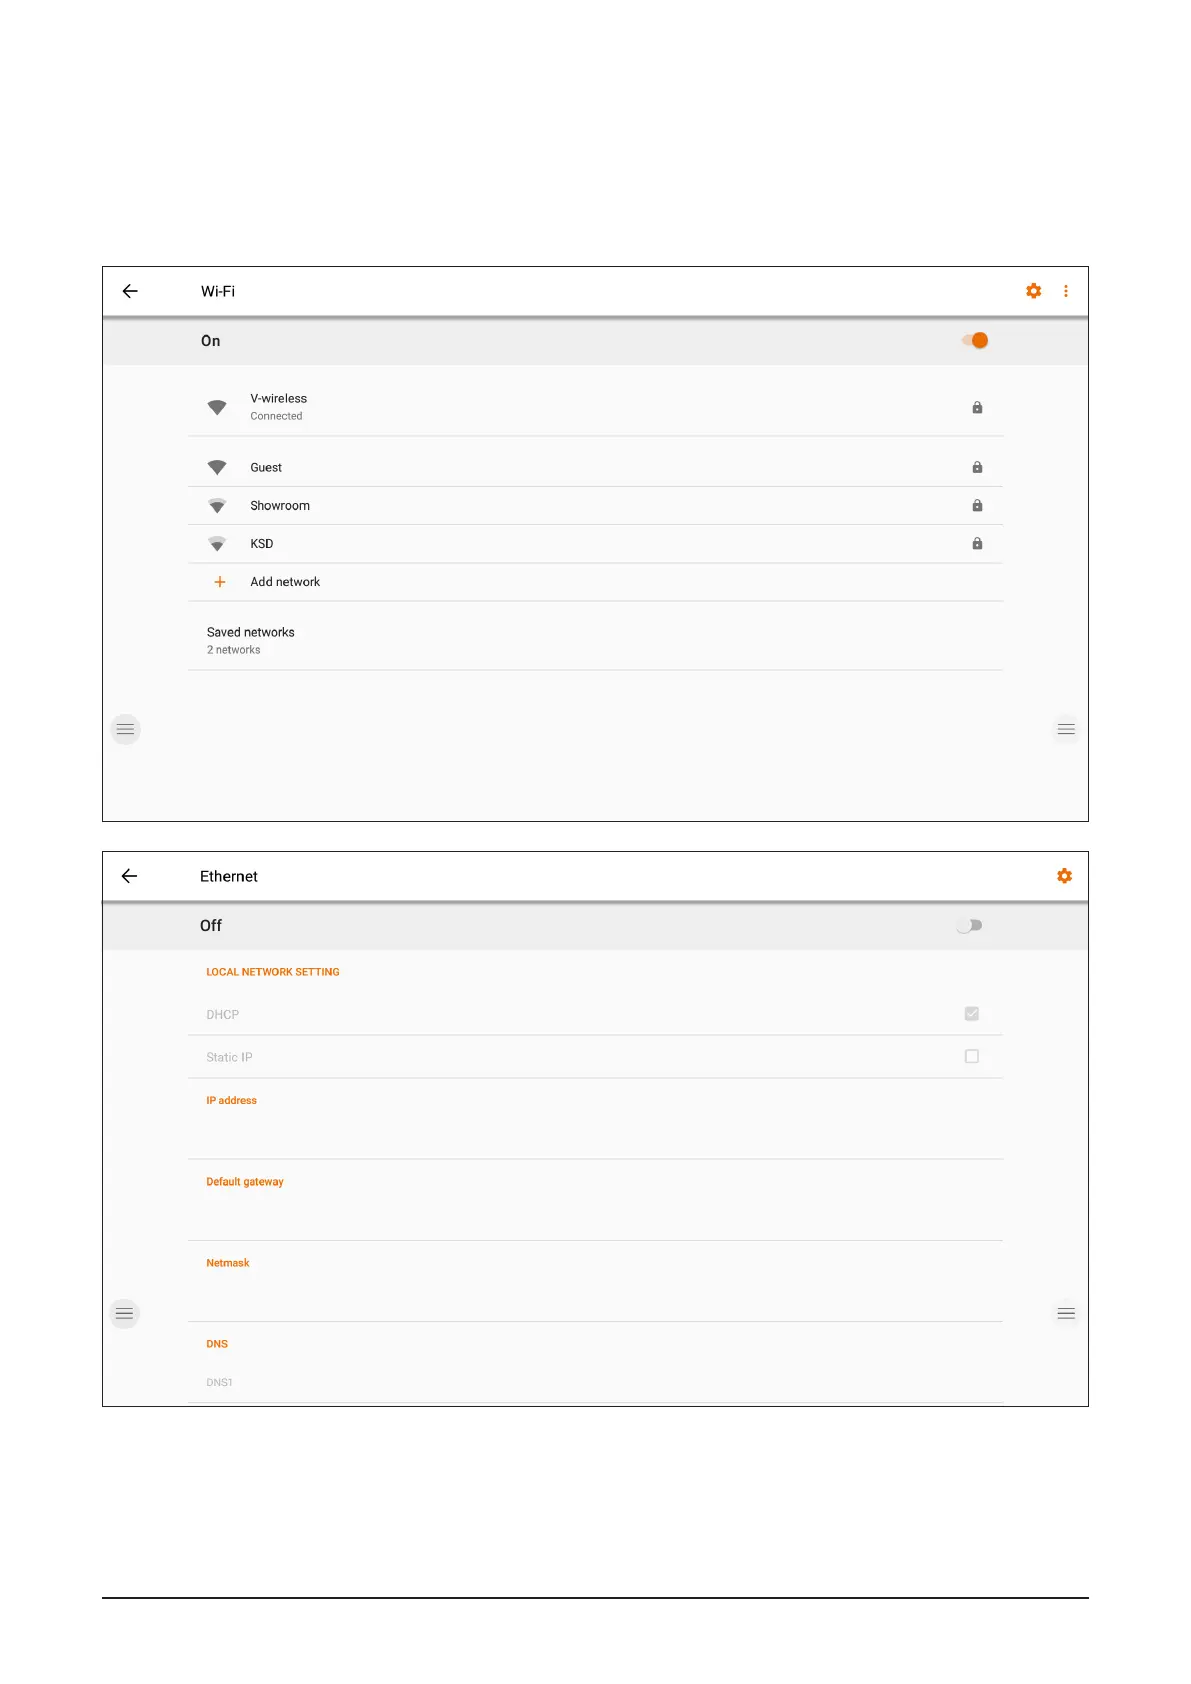Toggle the DHCP checkbox
1191x1684 pixels.
click(x=972, y=1014)
